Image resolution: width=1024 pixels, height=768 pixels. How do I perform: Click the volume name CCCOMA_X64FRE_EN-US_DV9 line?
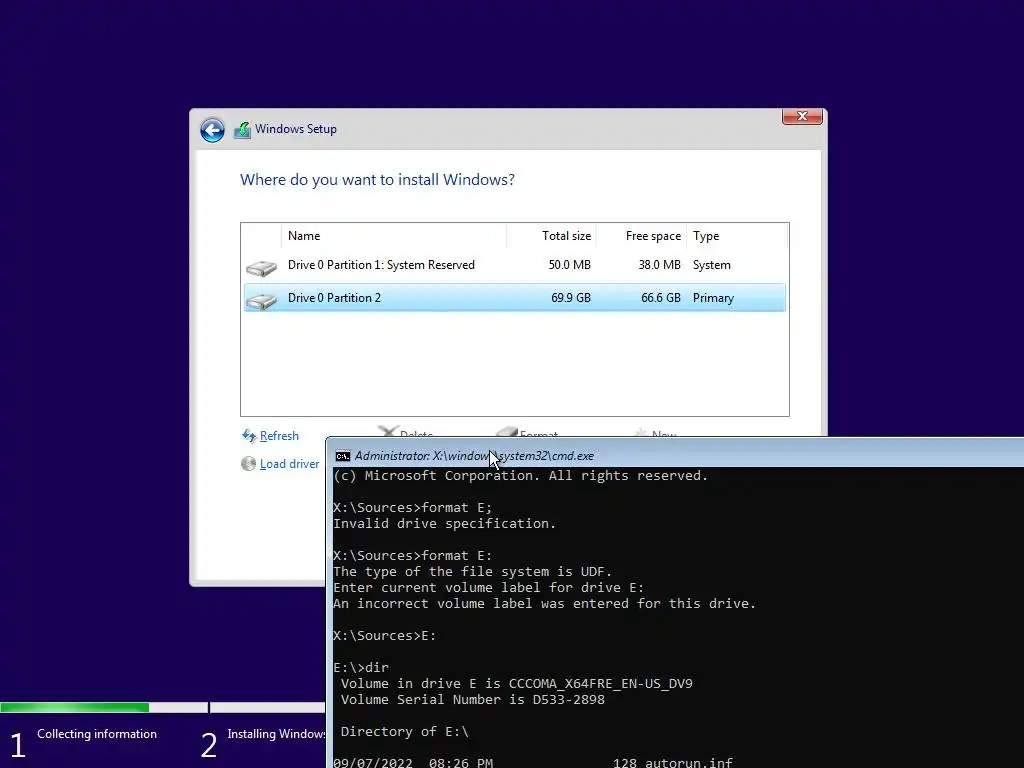[517, 684]
